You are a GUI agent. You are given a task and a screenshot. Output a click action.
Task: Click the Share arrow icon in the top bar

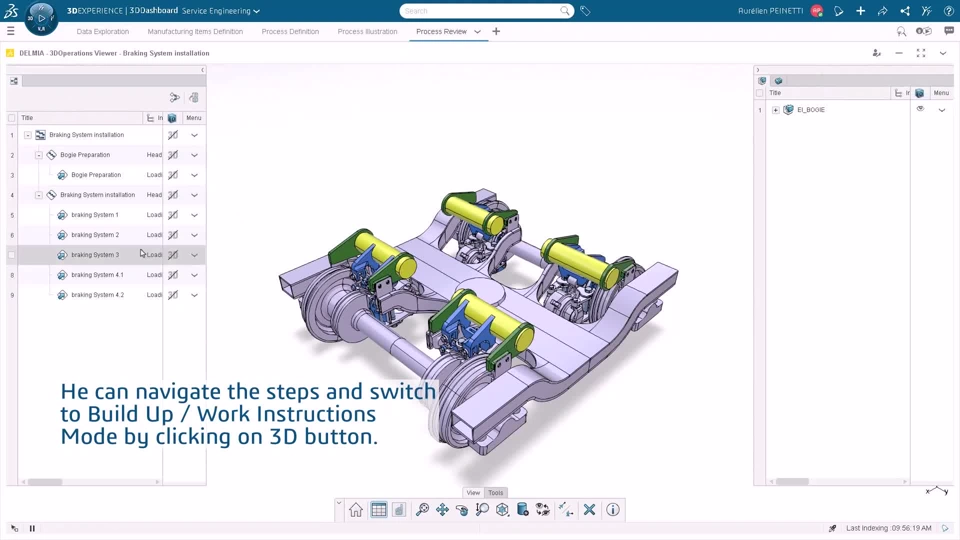(x=882, y=10)
